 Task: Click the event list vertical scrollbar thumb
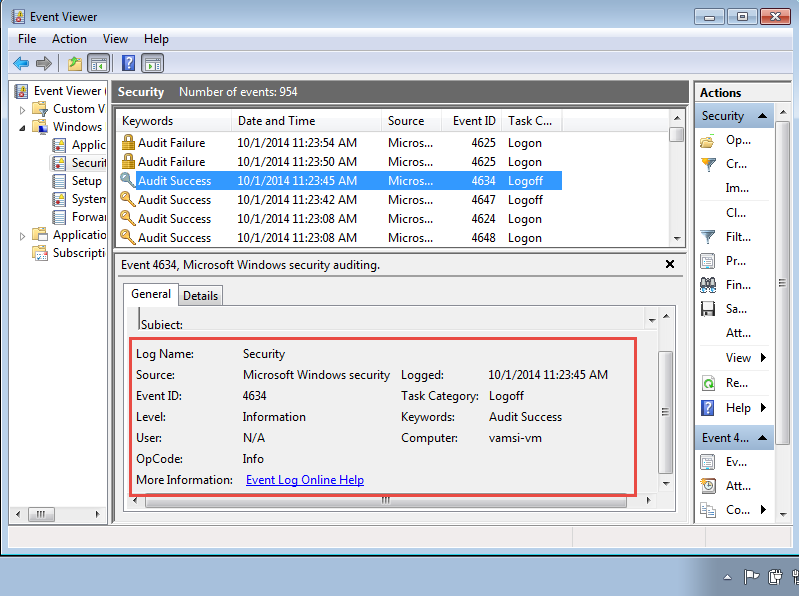(677, 134)
